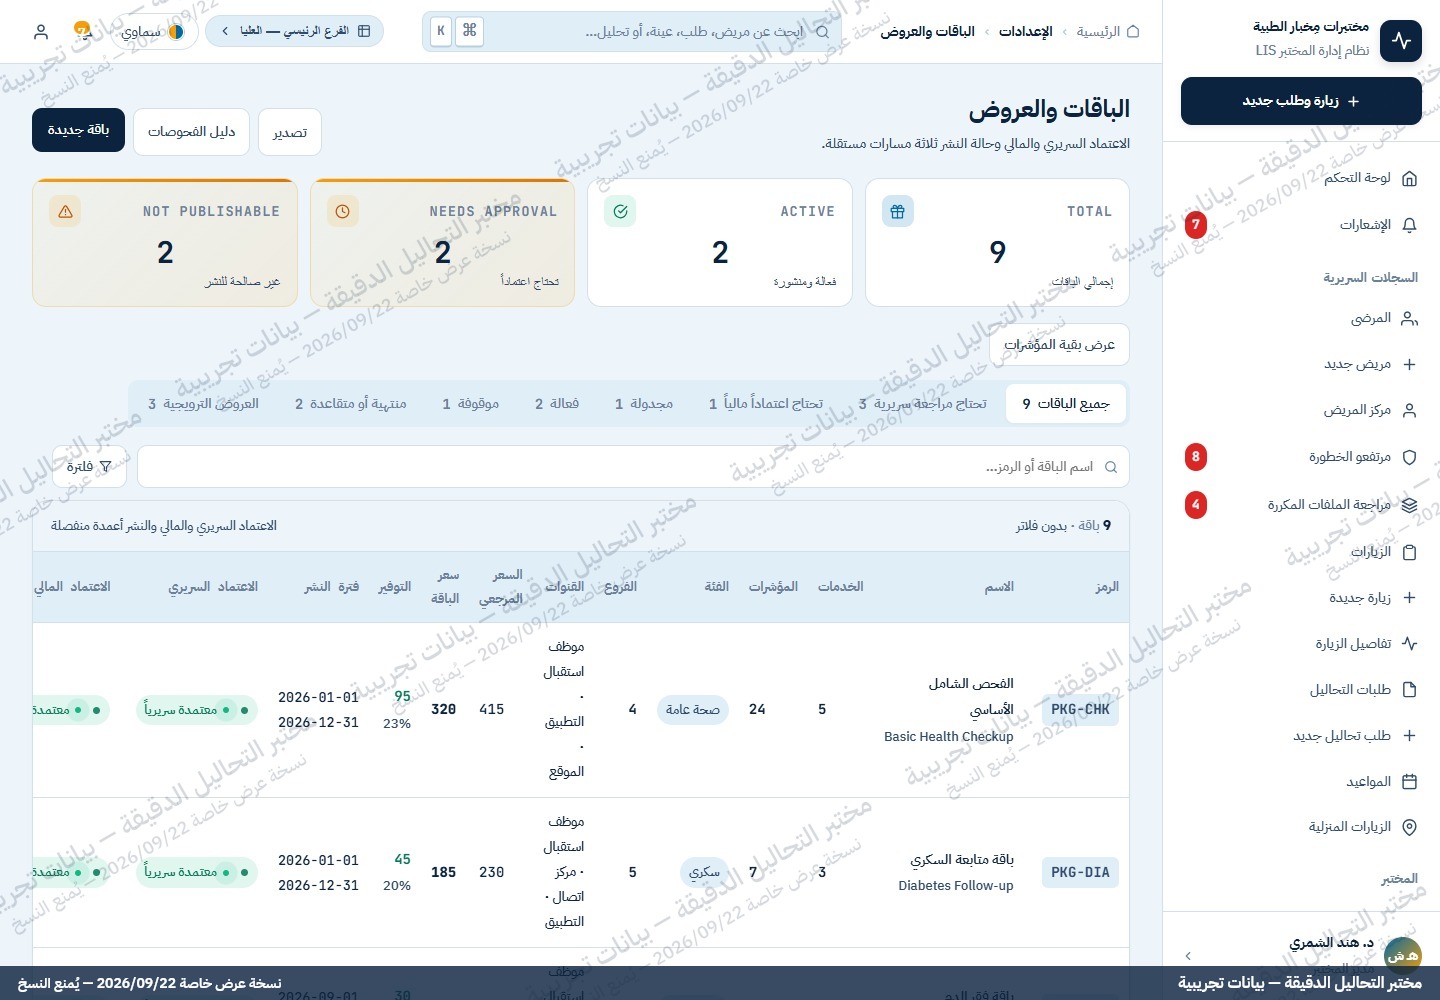
Task: Open home visits location pin icon
Action: tap(1409, 827)
